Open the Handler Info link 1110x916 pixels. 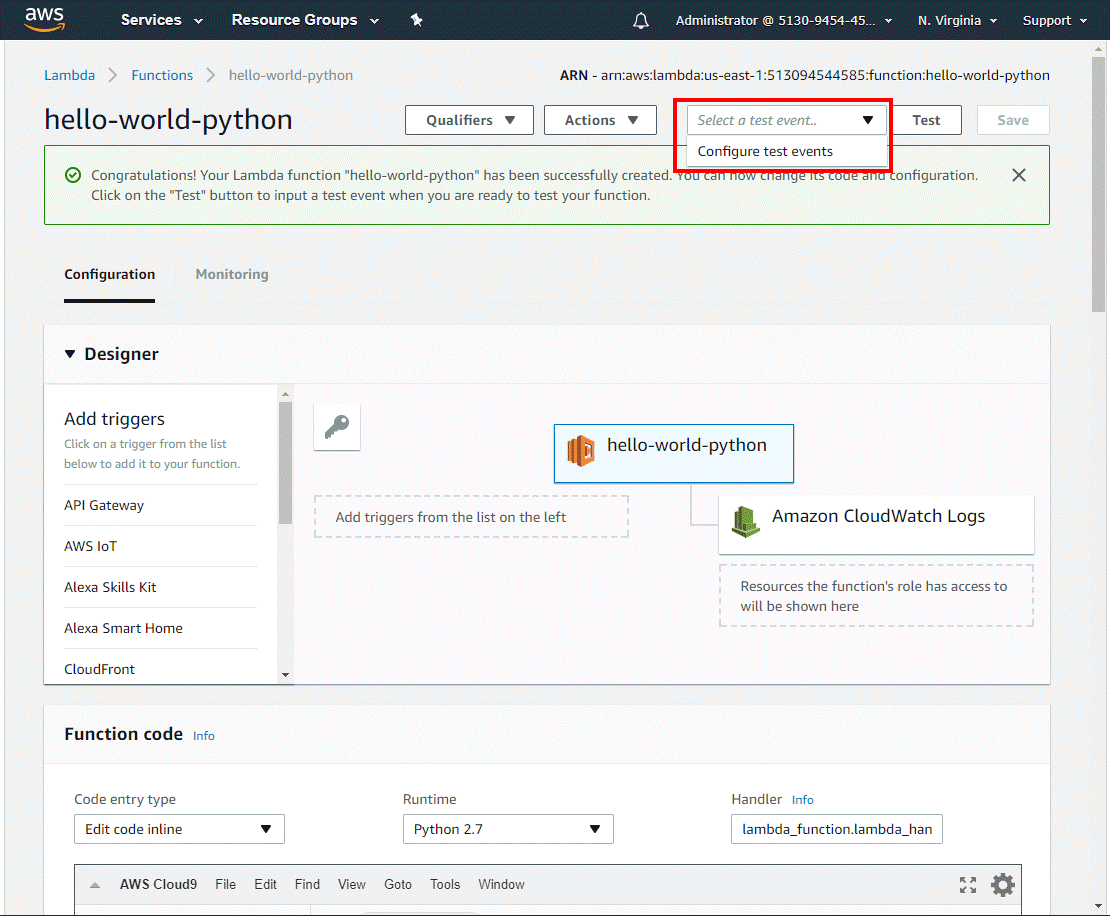(803, 800)
